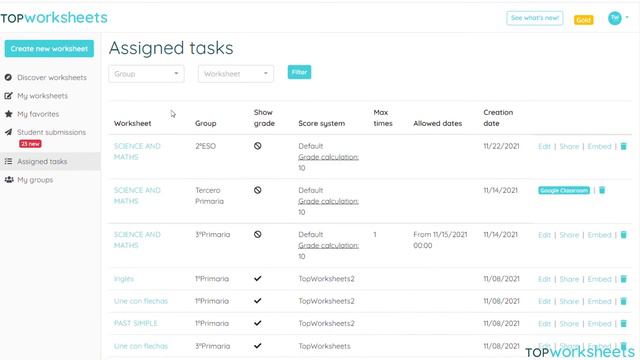Click the no-grade icon in 3ºPrimaria science row
Viewport: 640px width, 360px height.
coord(258,234)
